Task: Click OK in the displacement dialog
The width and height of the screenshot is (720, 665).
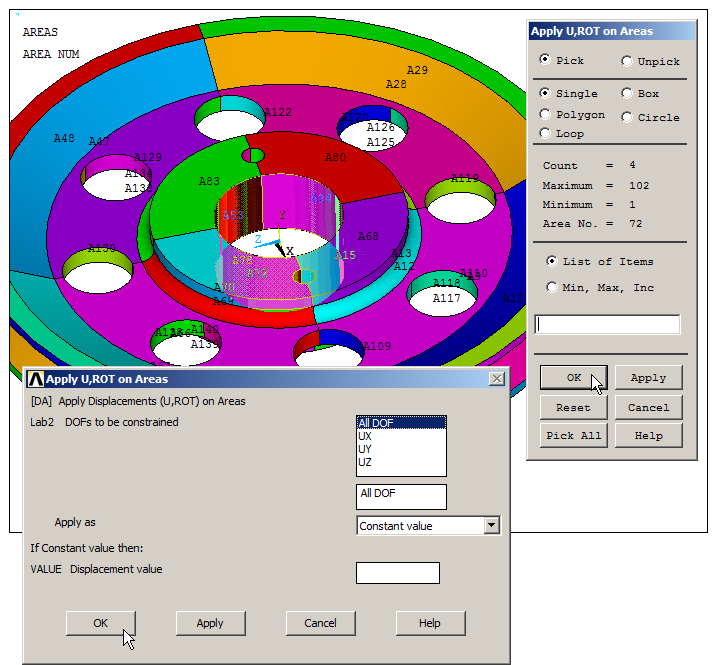Action: click(101, 623)
